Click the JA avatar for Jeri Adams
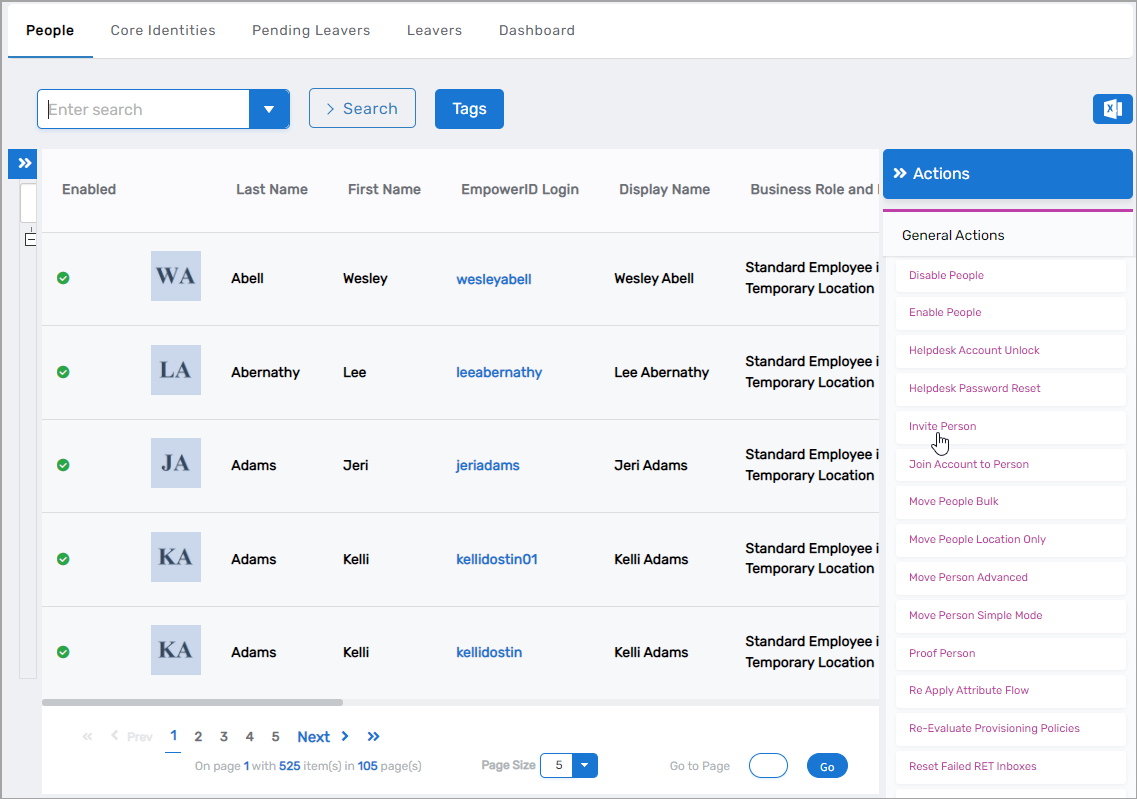The height and width of the screenshot is (799, 1137). (176, 464)
